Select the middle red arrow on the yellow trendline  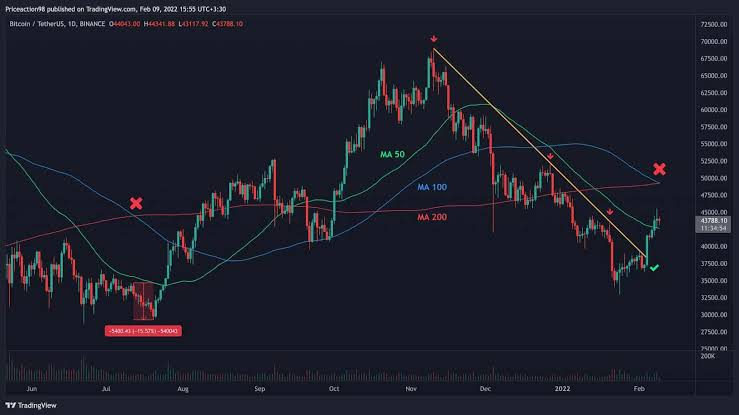550,156
